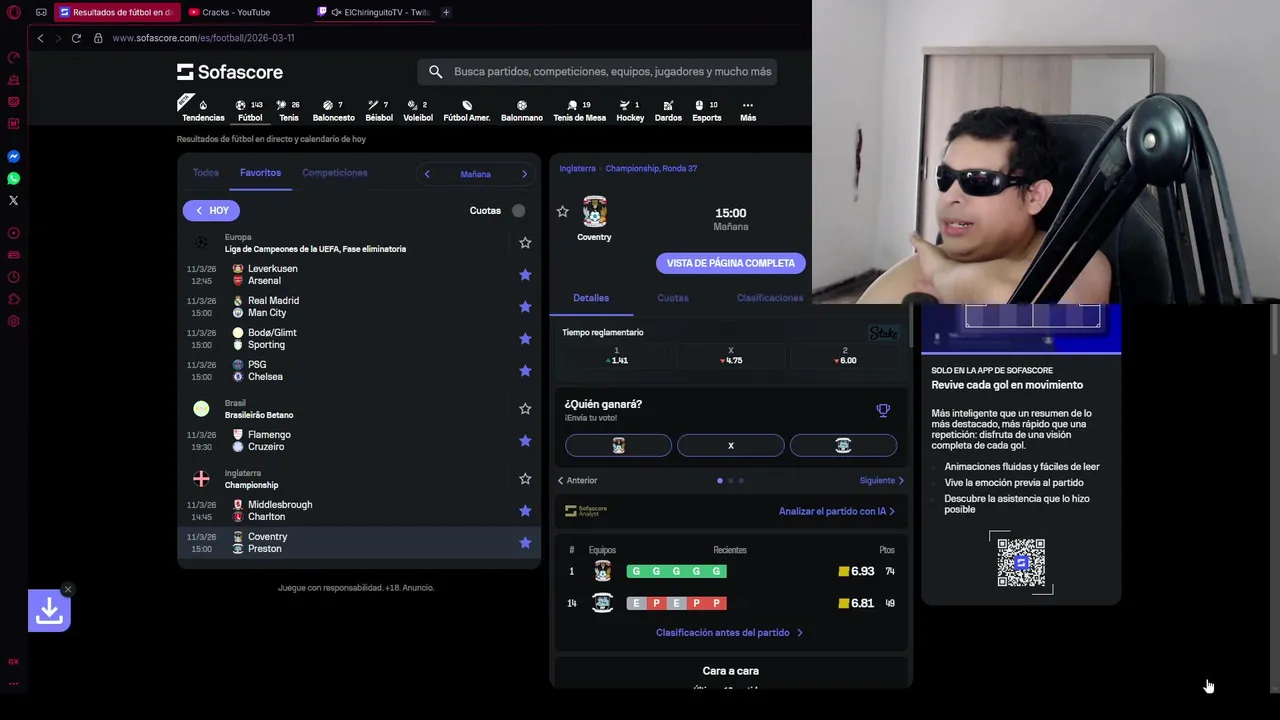1280x720 pixels.
Task: Go to Anterior poll slide
Action: [x=577, y=481]
